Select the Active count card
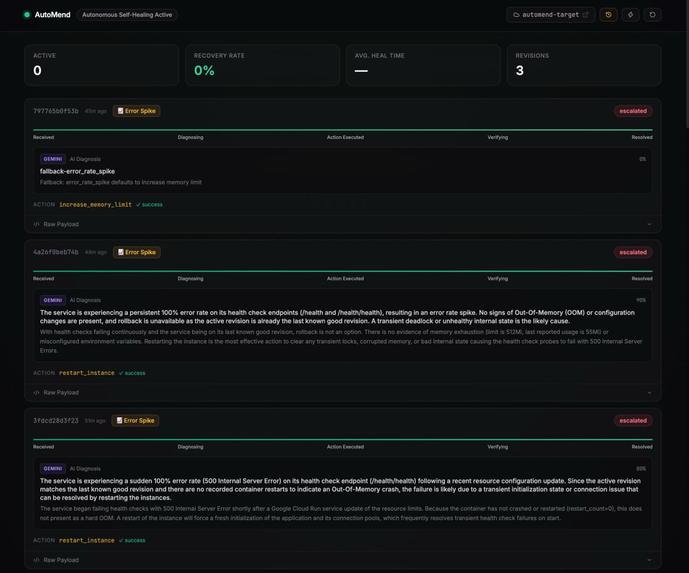 102,65
